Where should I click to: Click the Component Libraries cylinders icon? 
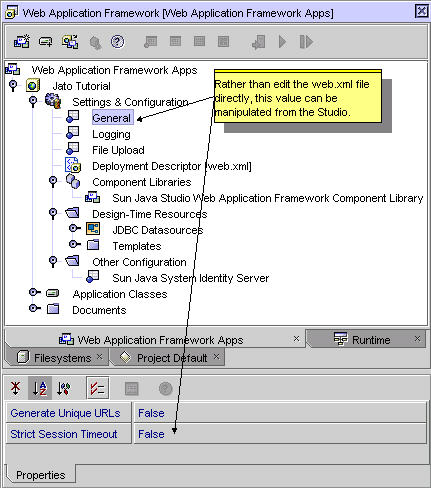coord(73,181)
